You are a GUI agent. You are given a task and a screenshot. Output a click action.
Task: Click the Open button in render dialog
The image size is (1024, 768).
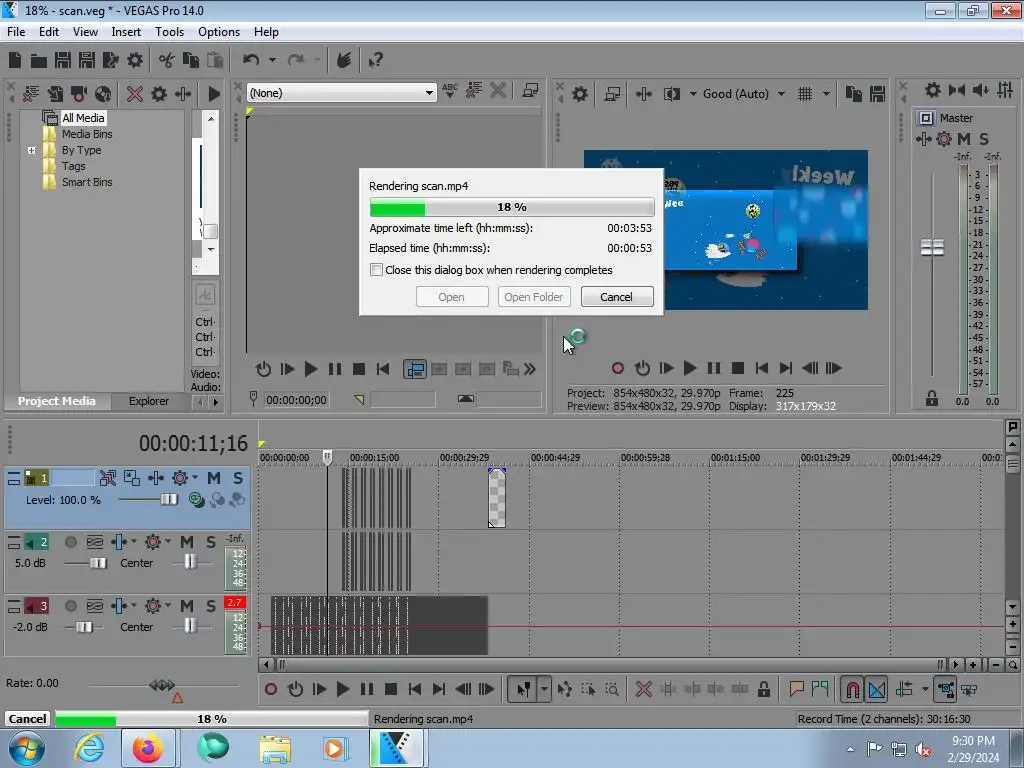pos(451,297)
